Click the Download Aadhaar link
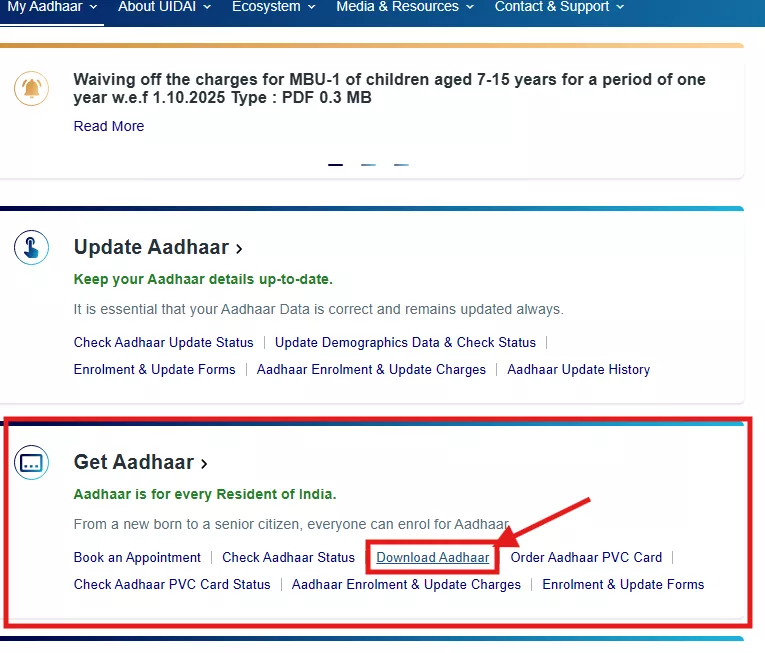The height and width of the screenshot is (653, 765). [x=433, y=557]
